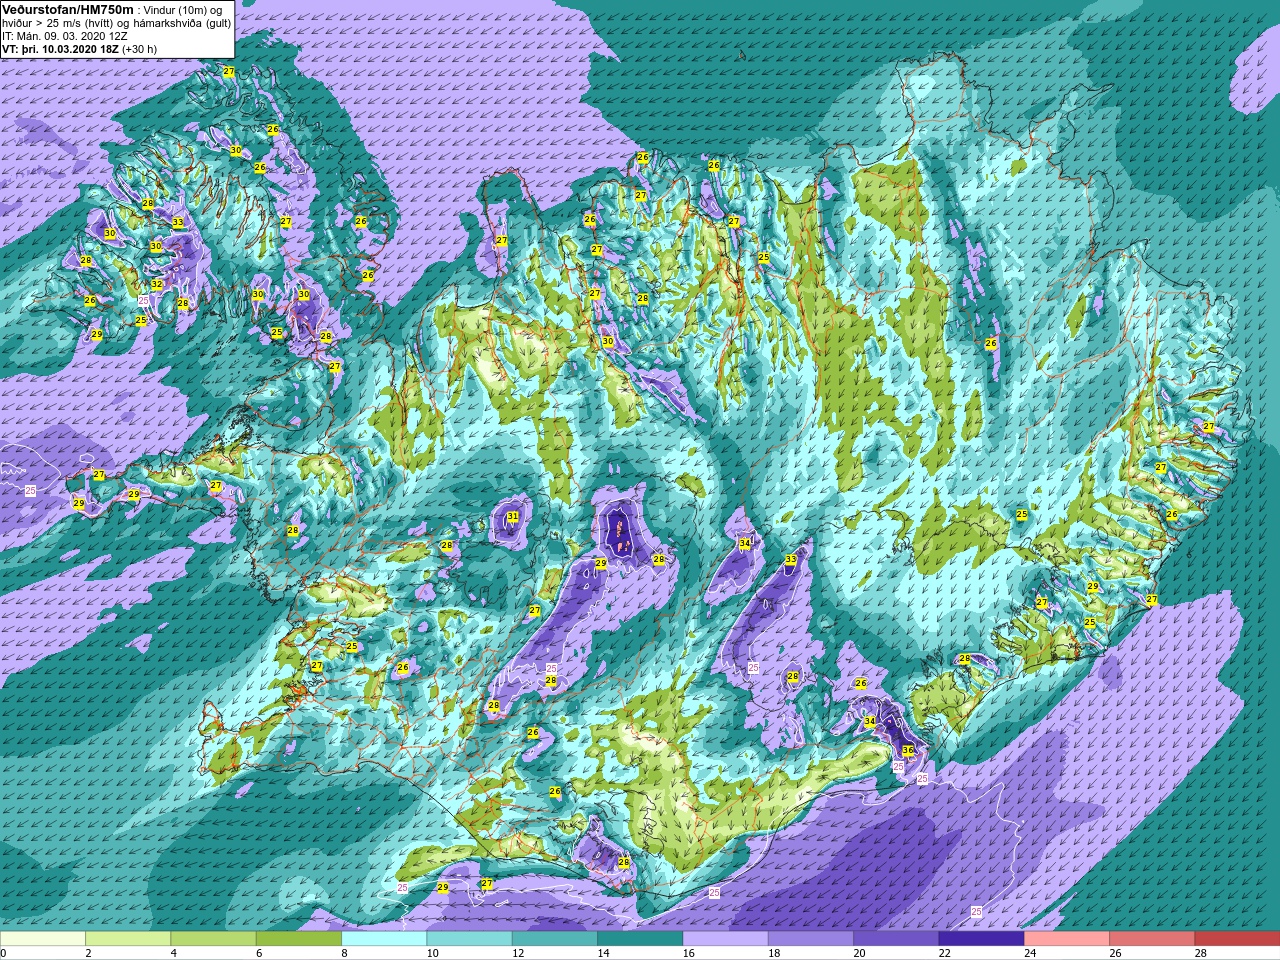Select the 26–28 salmon scale swatch
Image resolution: width=1280 pixels, height=960 pixels.
pos(1152,939)
